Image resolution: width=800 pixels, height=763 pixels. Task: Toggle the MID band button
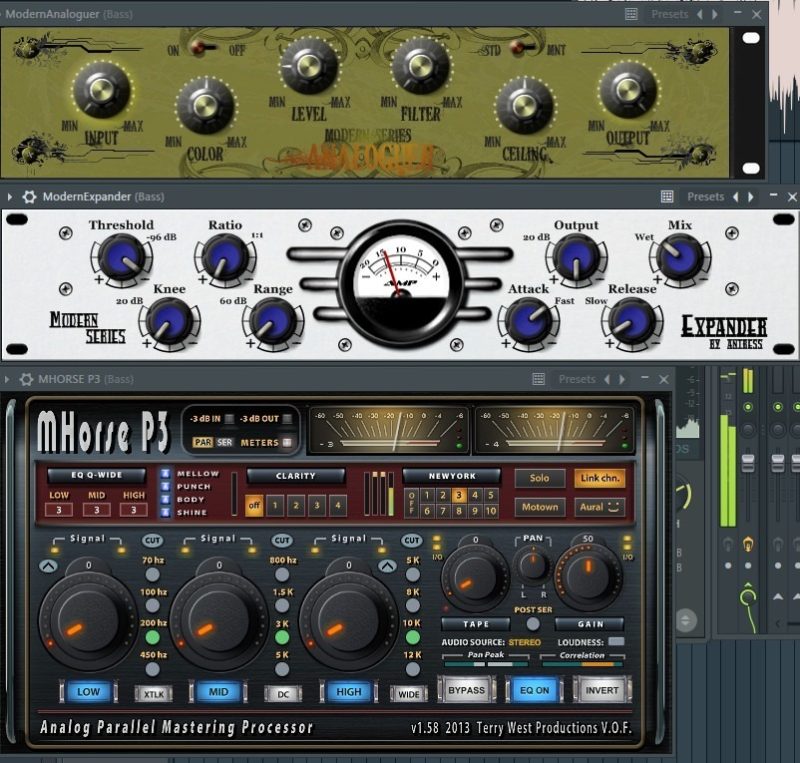coord(218,692)
